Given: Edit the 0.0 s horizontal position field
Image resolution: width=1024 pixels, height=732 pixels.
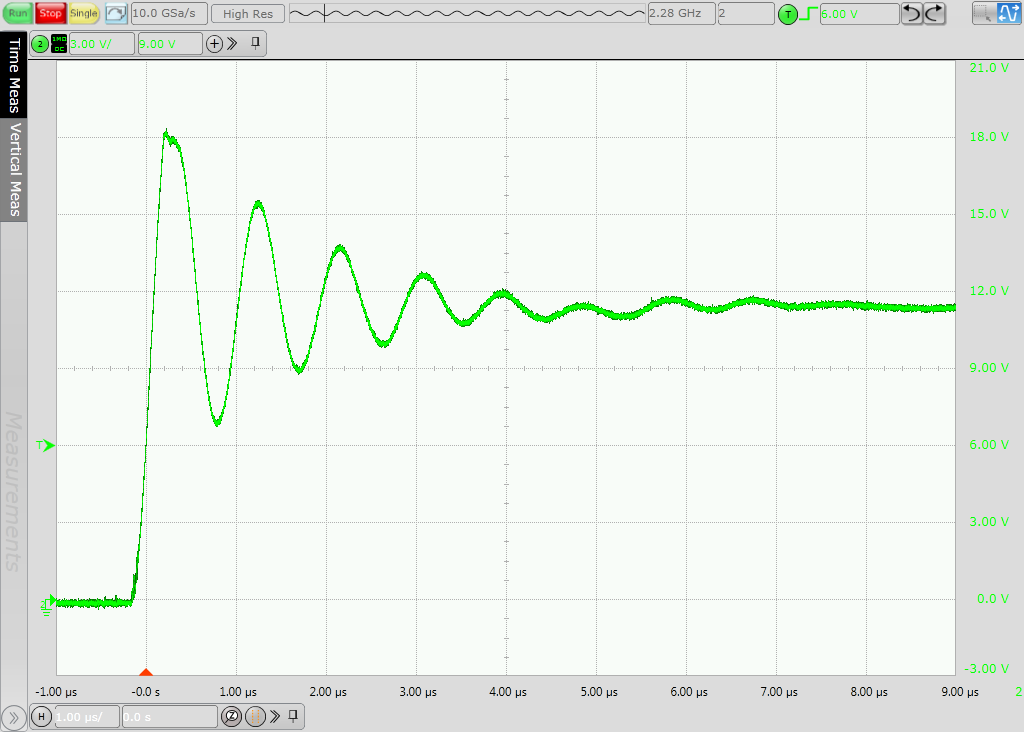Looking at the screenshot, I should point(169,716).
